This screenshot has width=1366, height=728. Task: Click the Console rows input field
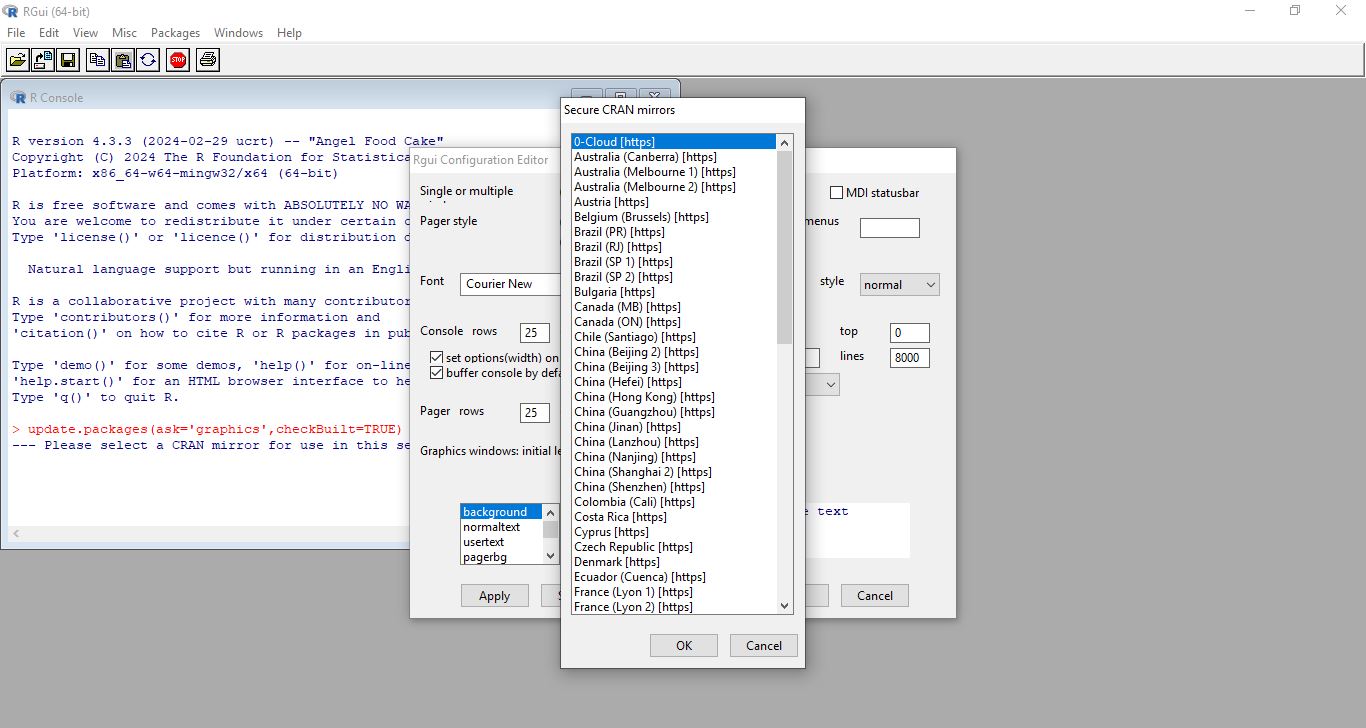[x=535, y=332]
